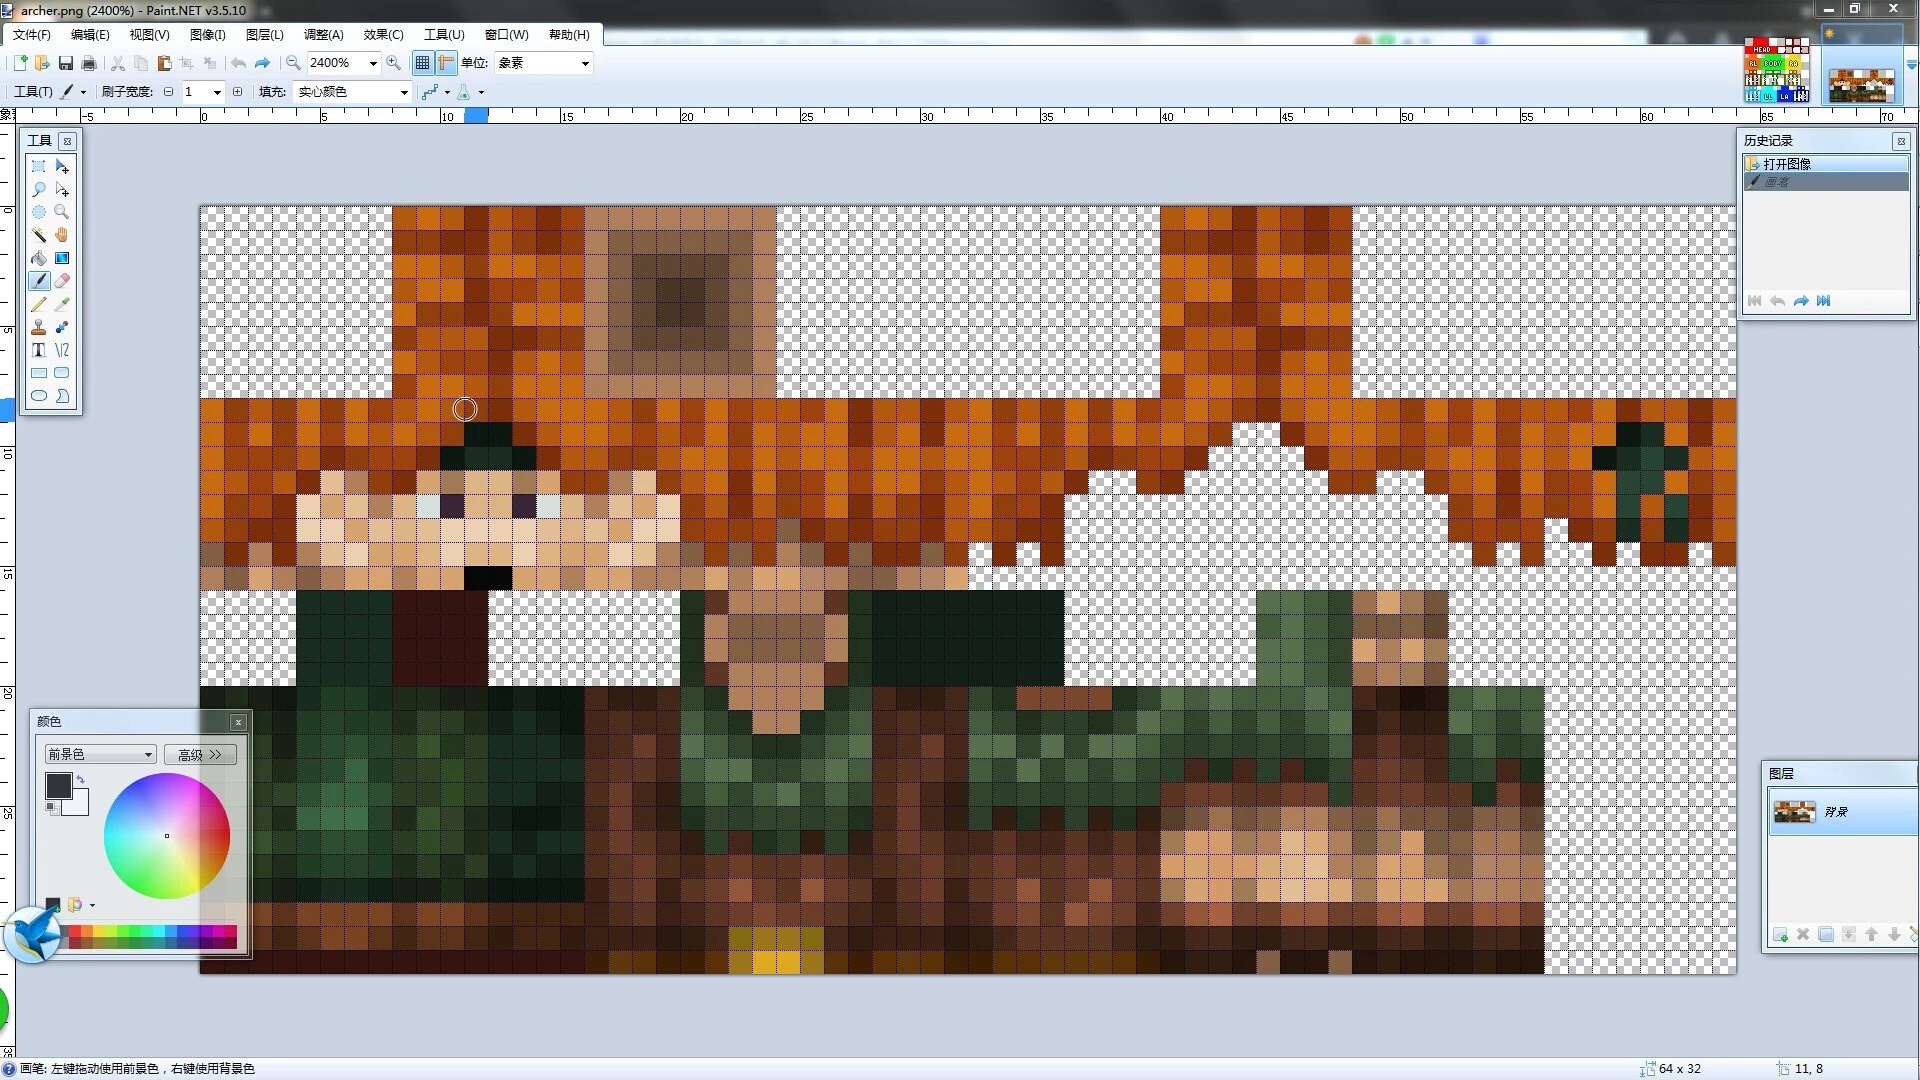
Task: Select the Pan hand tool
Action: (x=62, y=235)
